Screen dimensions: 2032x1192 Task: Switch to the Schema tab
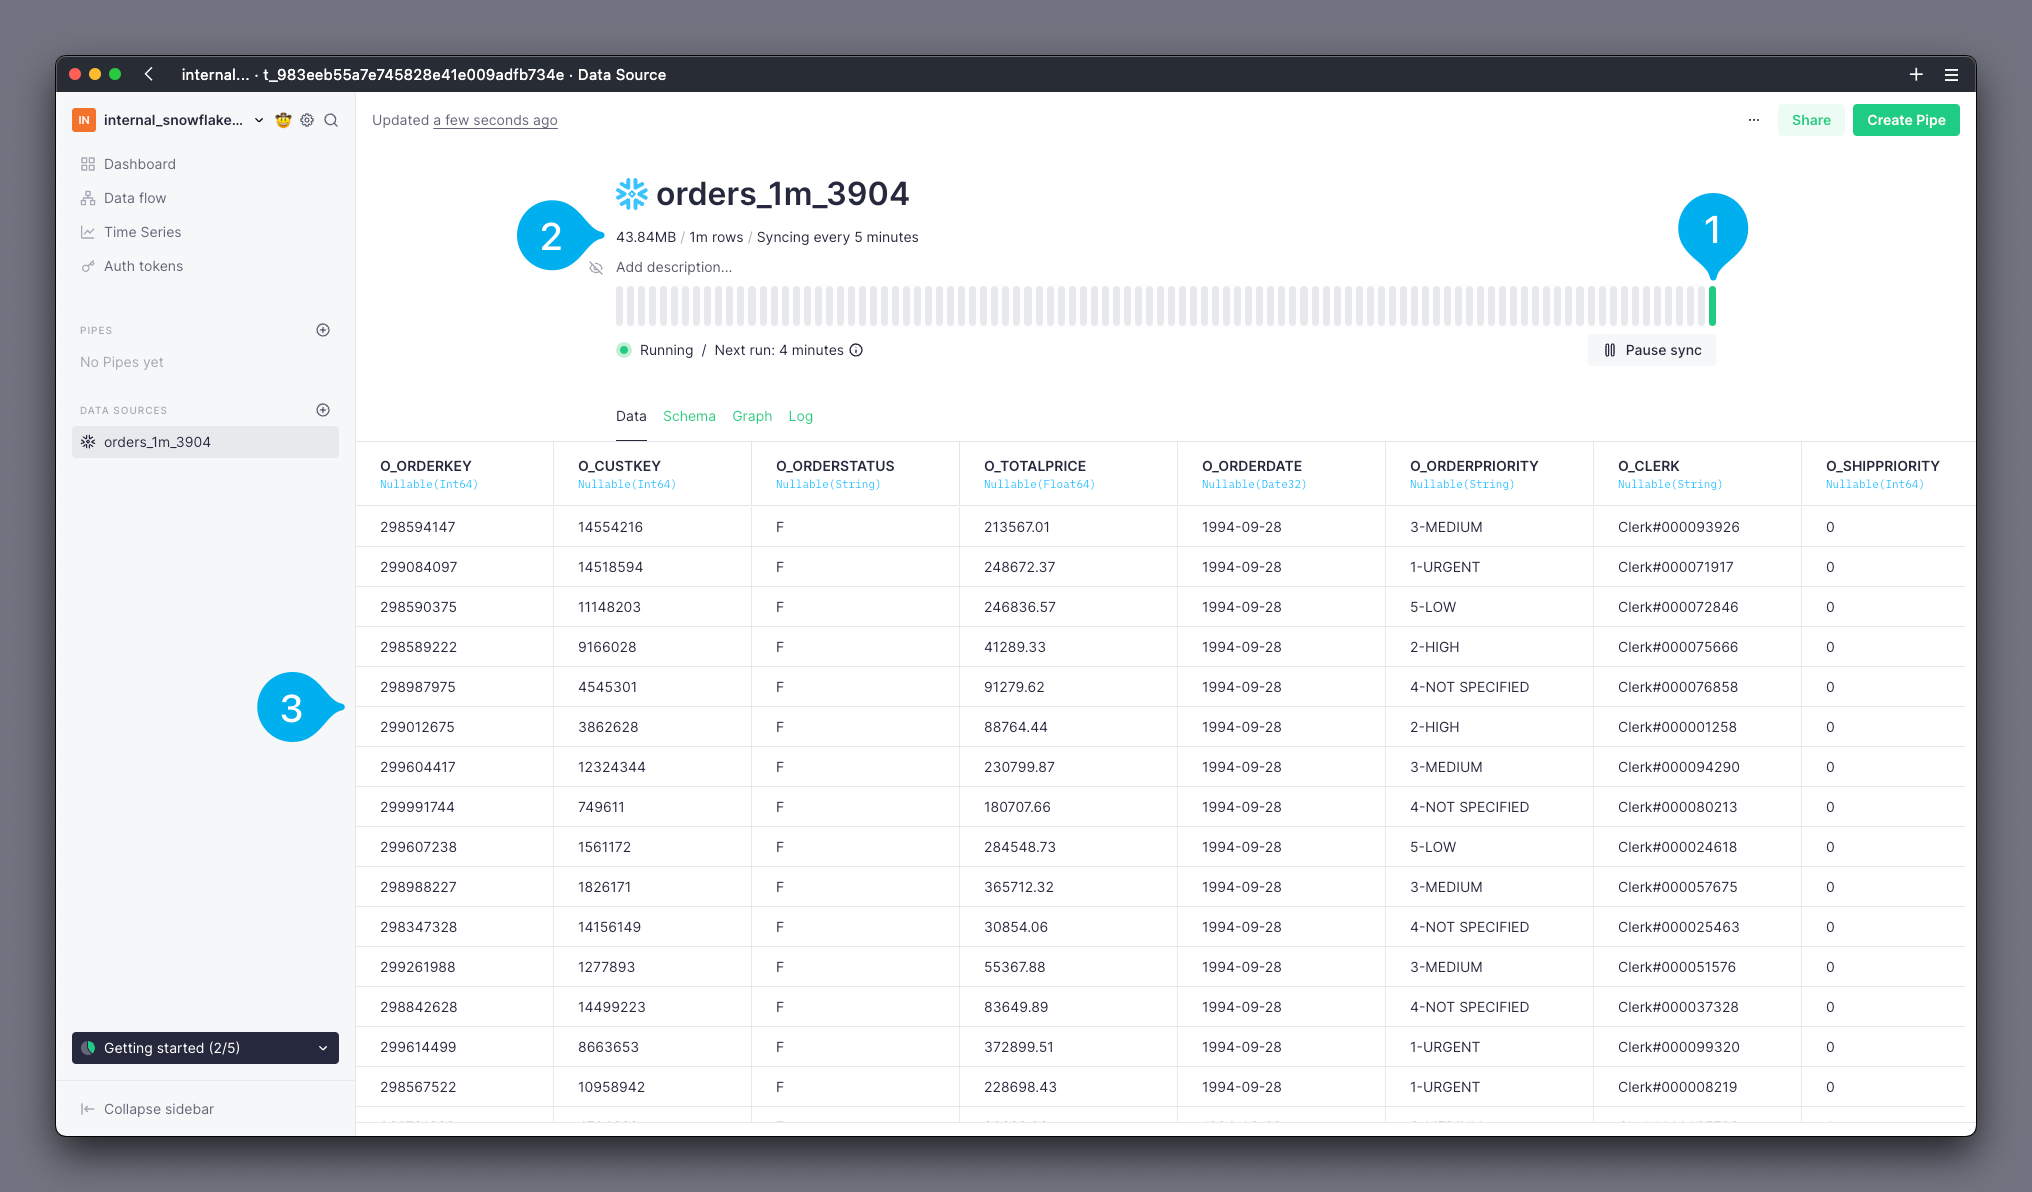[x=689, y=416]
